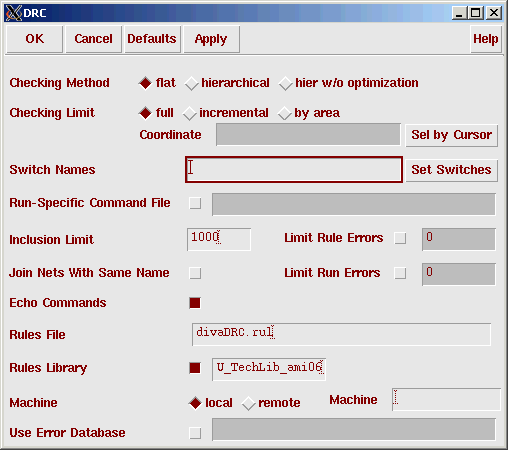The width and height of the screenshot is (508, 450).
Task: Enable Run-Specific Command File checkbox
Action: (195, 203)
